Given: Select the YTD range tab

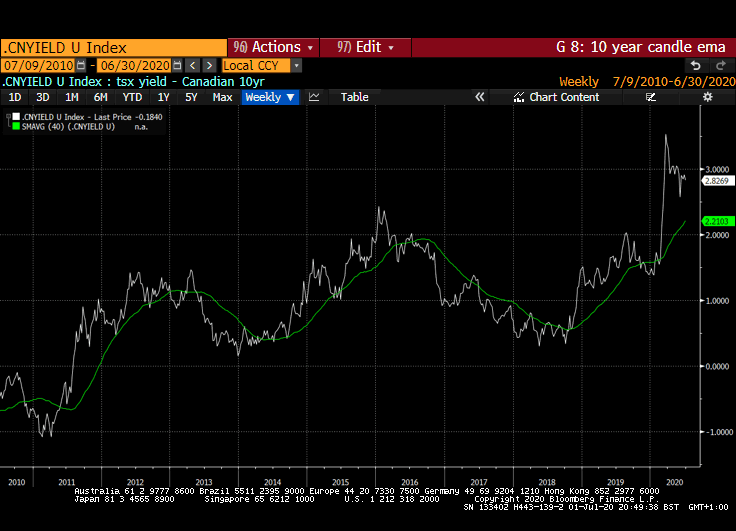Looking at the screenshot, I should [132, 97].
